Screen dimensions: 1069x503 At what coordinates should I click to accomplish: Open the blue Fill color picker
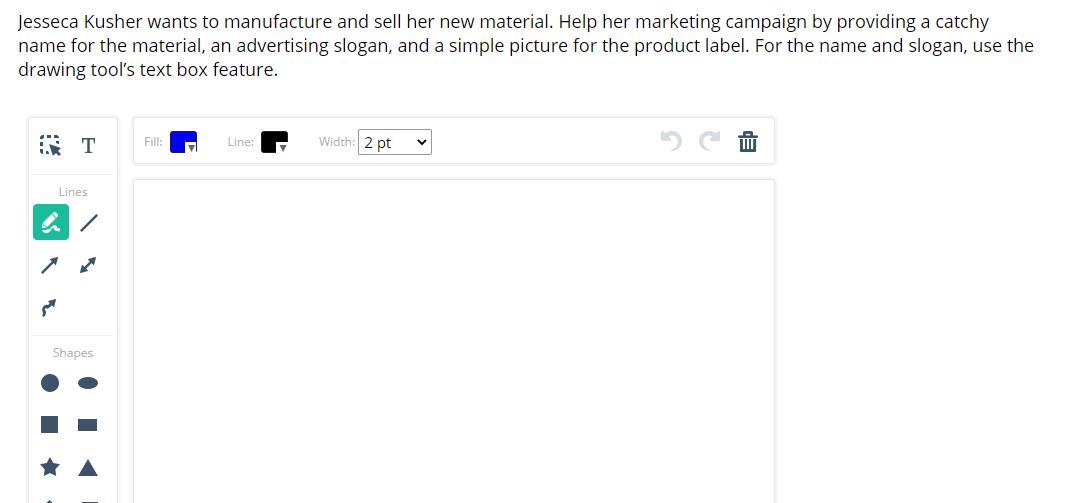coord(183,142)
